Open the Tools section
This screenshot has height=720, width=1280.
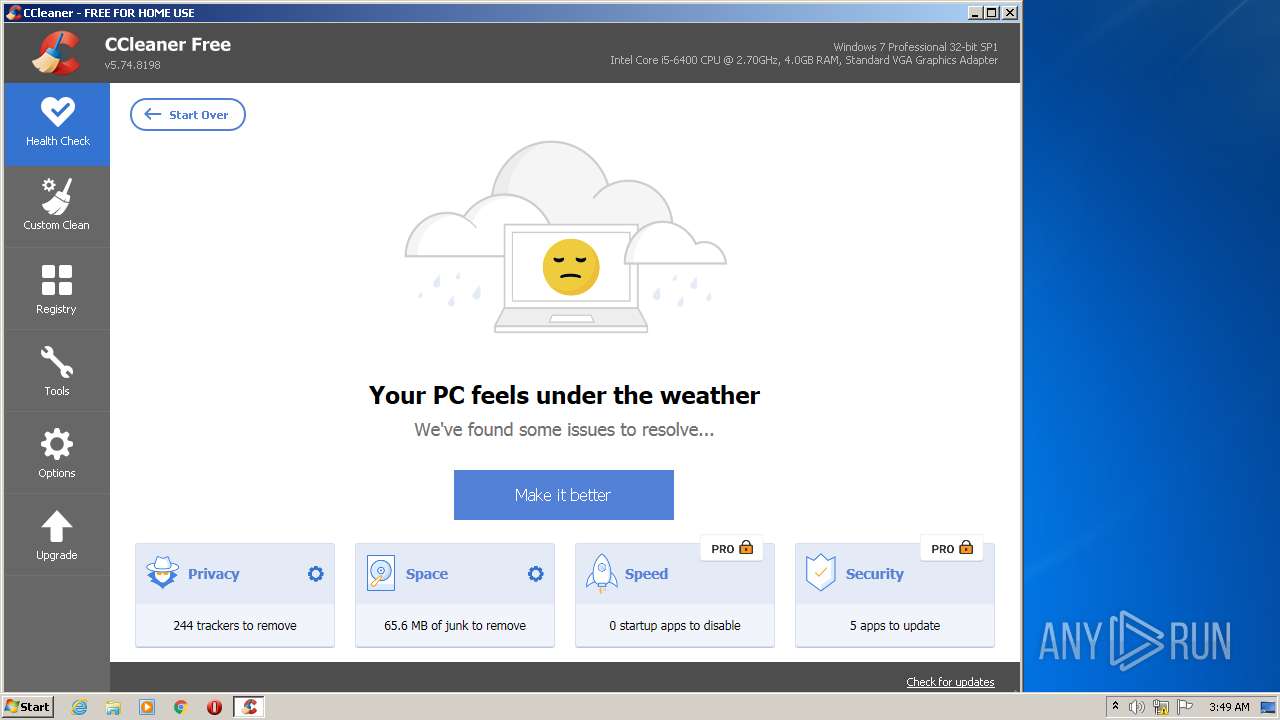pyautogui.click(x=57, y=371)
